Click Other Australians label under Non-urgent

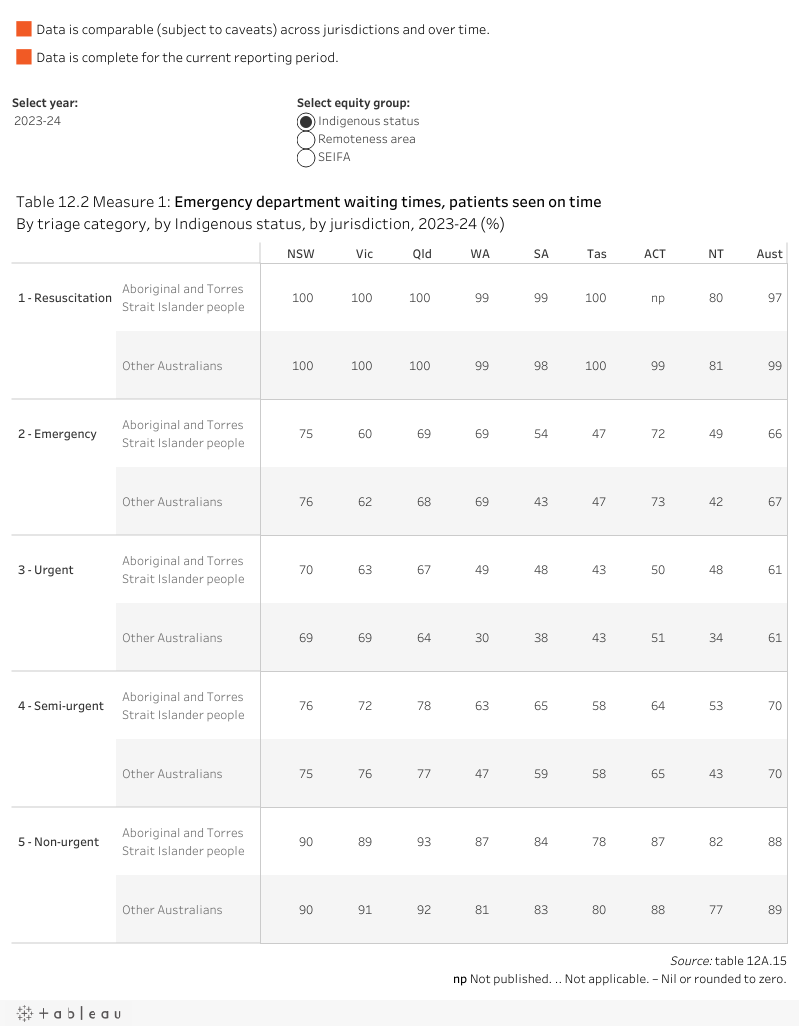172,910
